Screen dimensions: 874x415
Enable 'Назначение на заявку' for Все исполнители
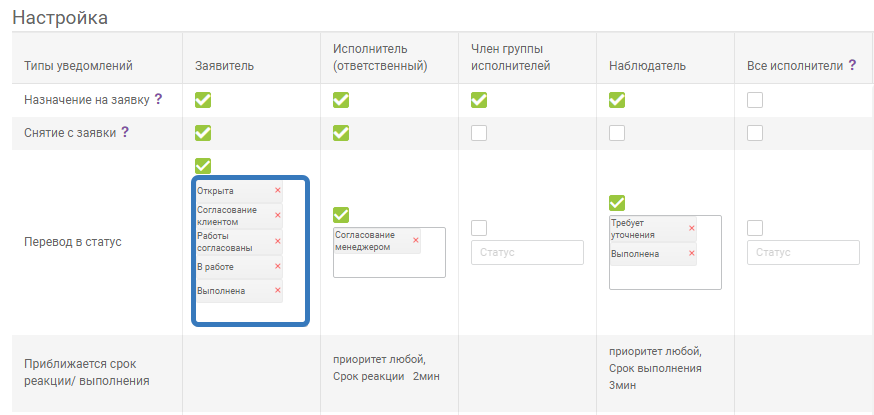pos(755,100)
